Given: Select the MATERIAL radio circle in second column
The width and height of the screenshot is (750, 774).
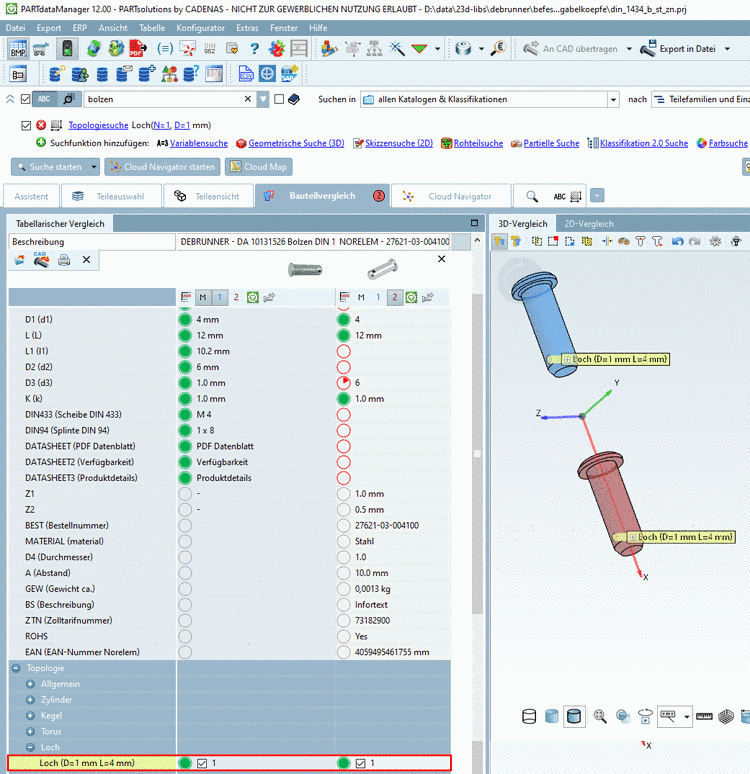Looking at the screenshot, I should [x=344, y=541].
